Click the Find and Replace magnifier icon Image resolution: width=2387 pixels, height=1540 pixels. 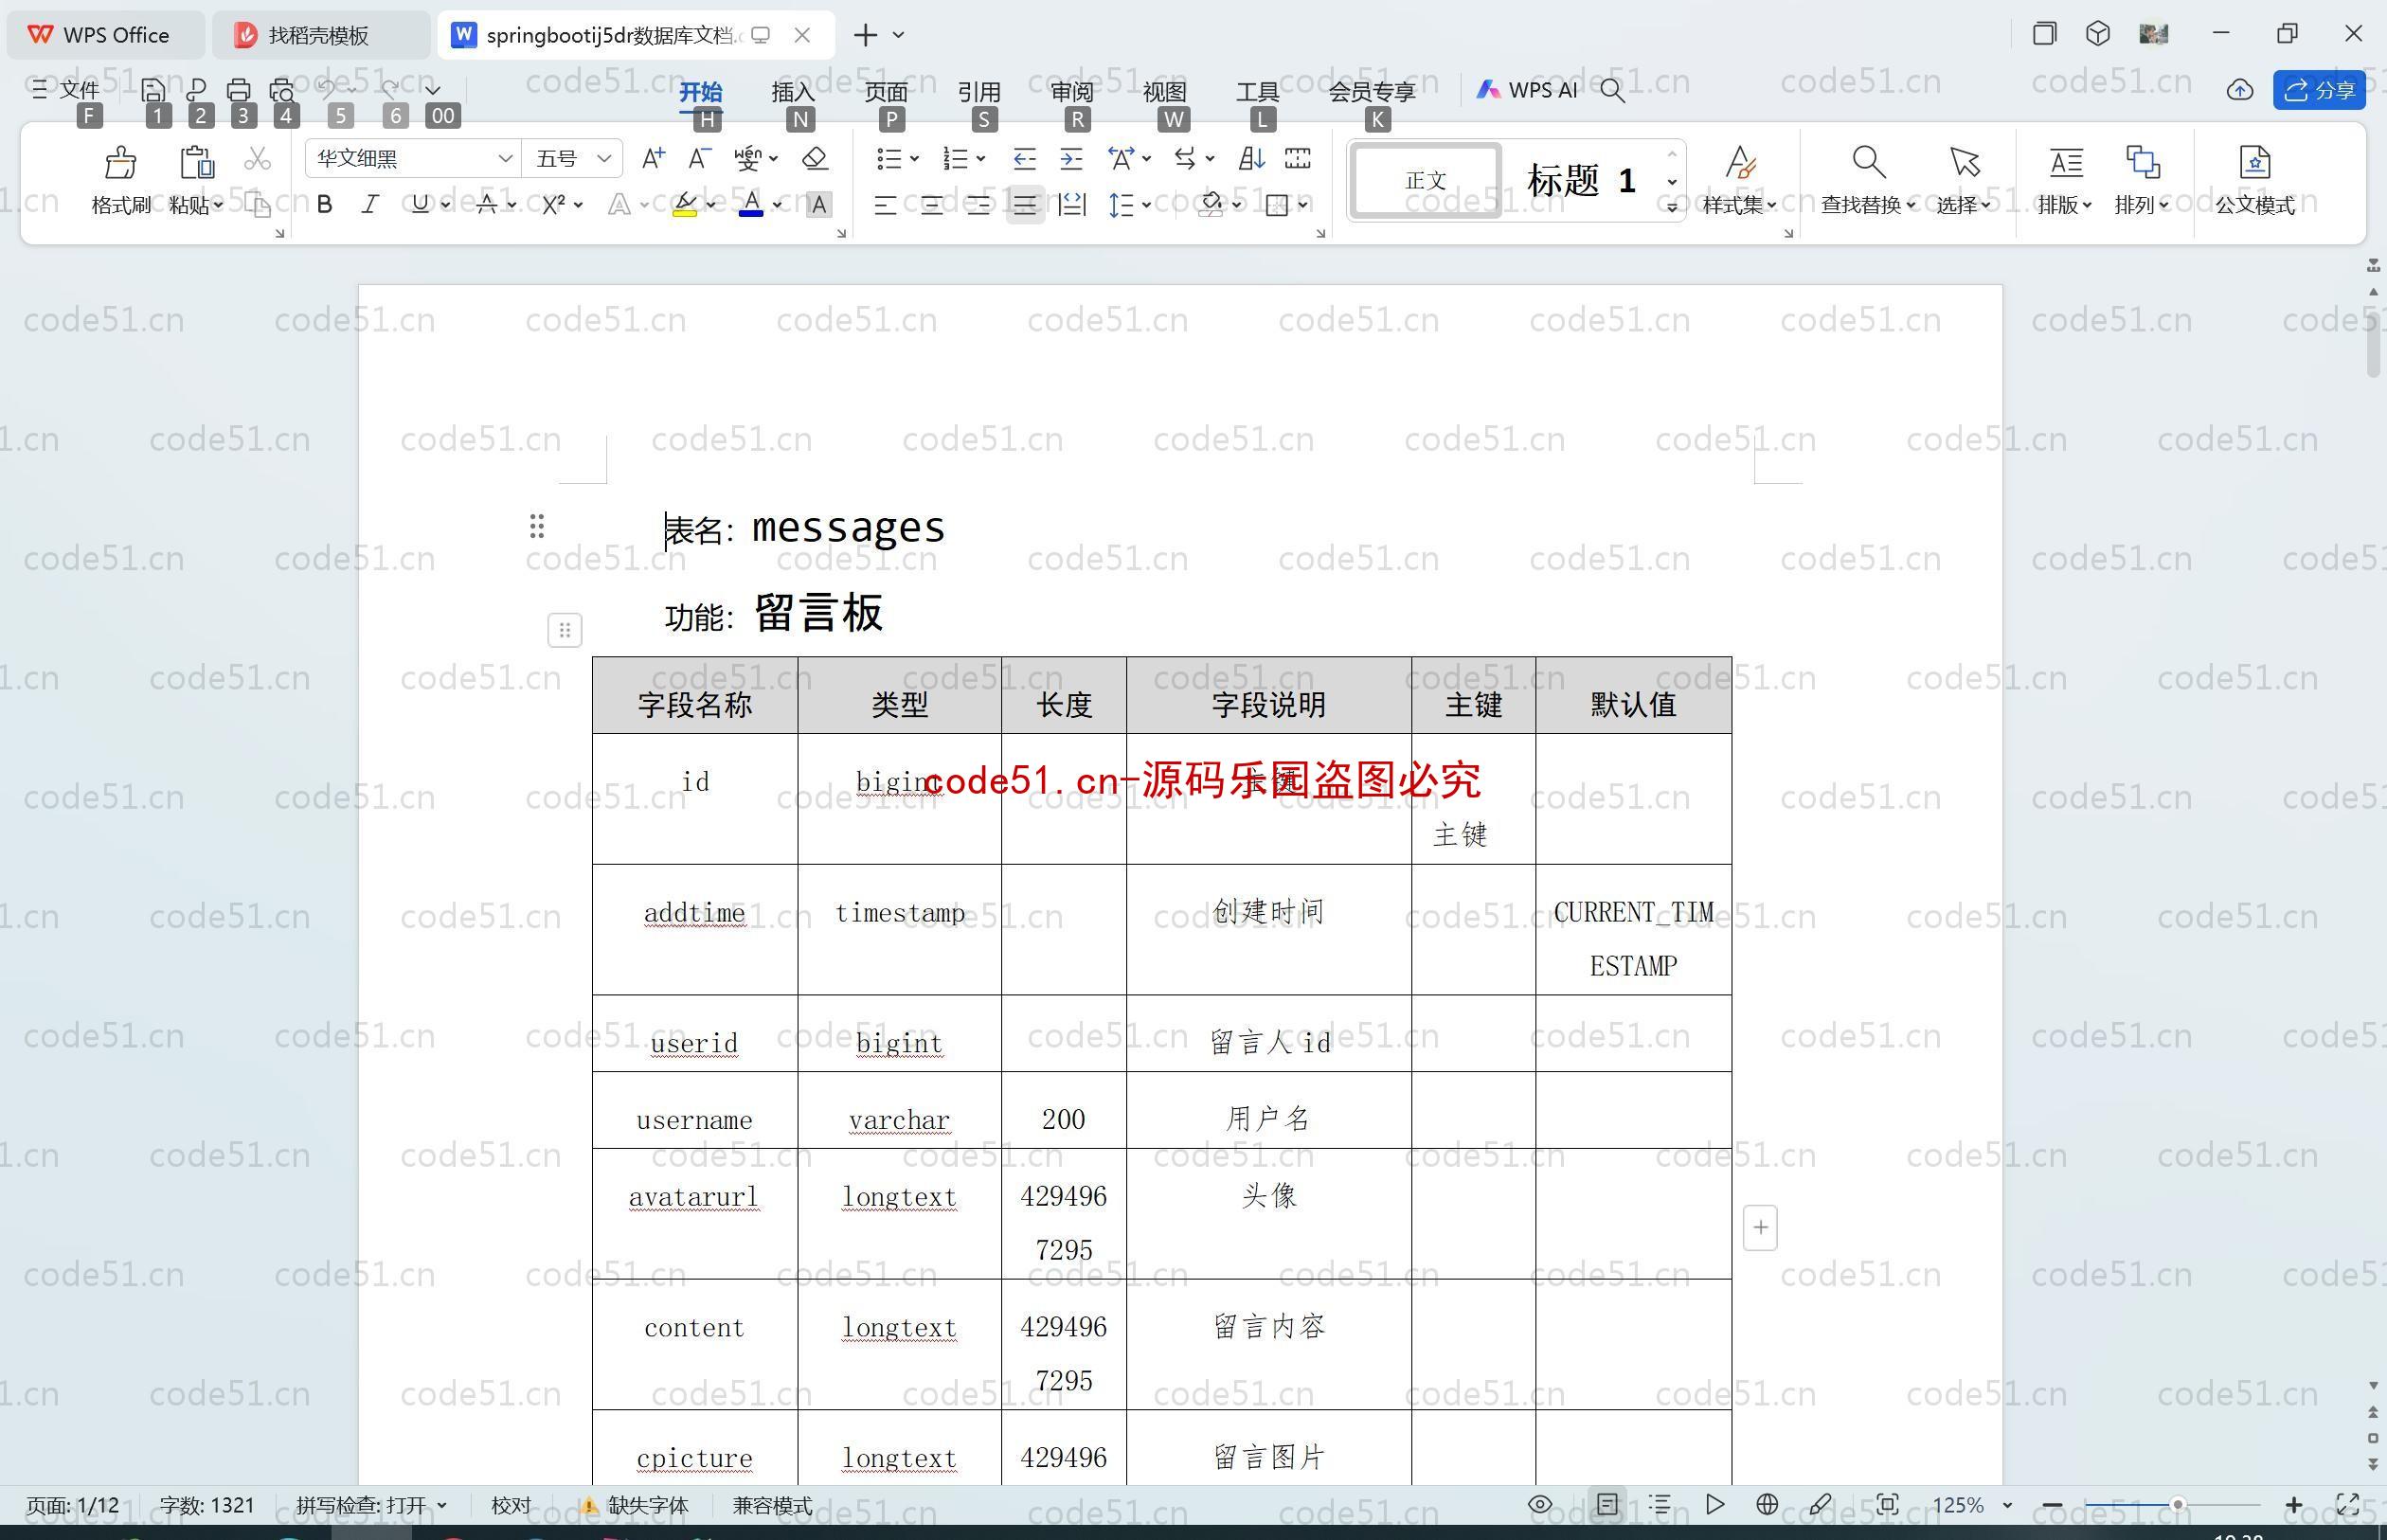[x=1868, y=162]
